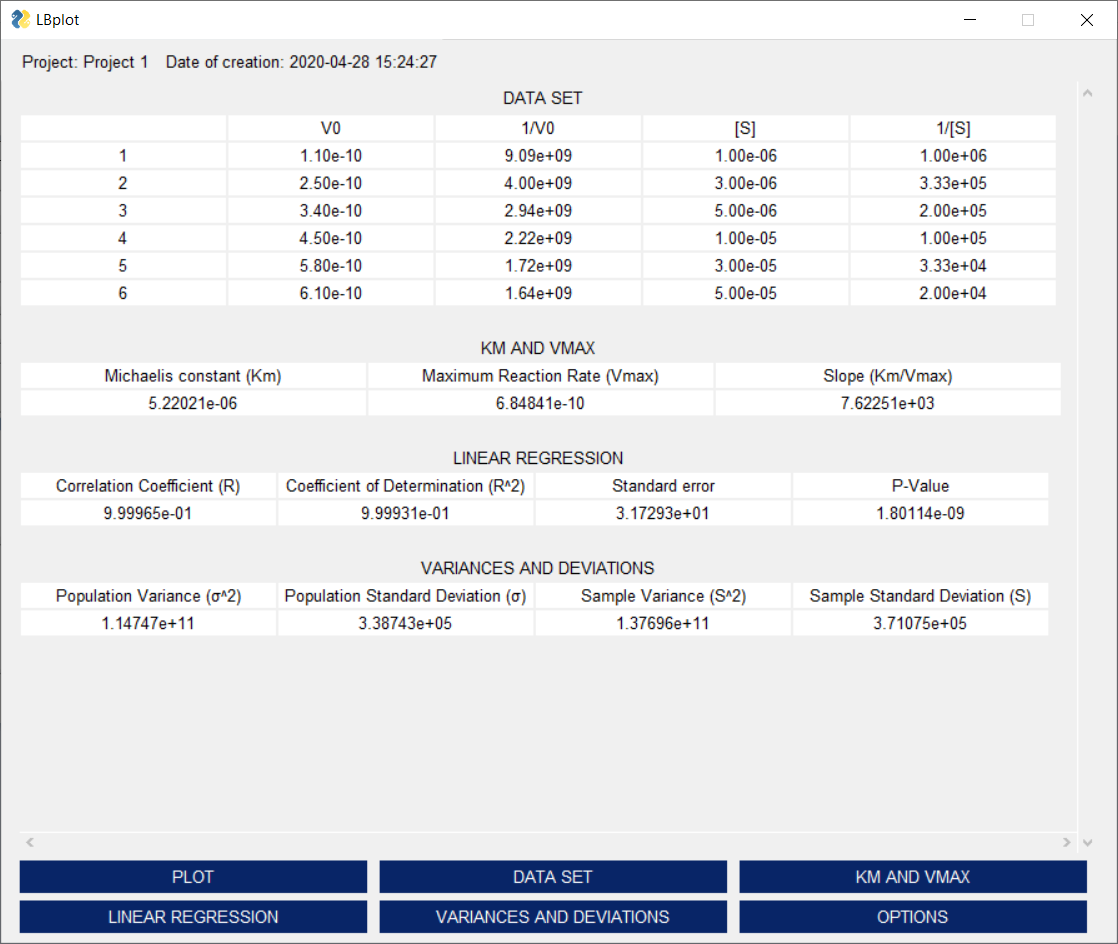Click 1/[S] value 3.33e+05
Image resolution: width=1118 pixels, height=944 pixels.
pyautogui.click(x=953, y=183)
